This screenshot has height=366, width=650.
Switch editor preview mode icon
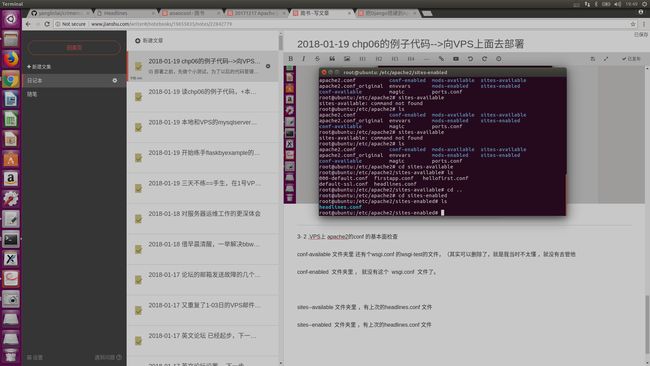pos(592,59)
